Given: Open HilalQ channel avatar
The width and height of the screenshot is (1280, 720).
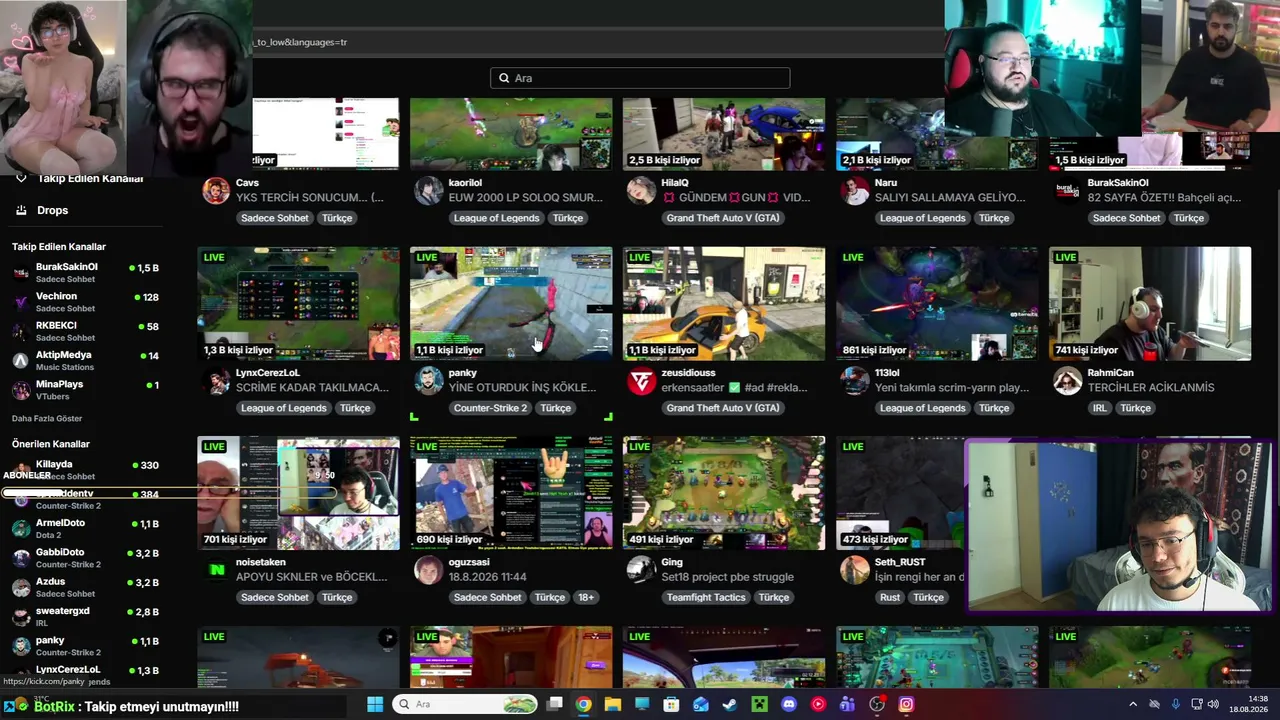Looking at the screenshot, I should click(641, 190).
